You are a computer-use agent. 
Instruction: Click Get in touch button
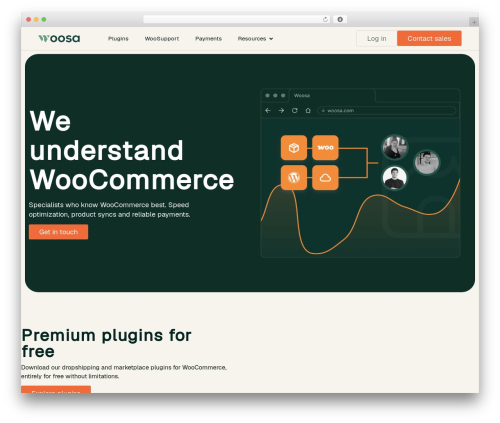[x=58, y=232]
